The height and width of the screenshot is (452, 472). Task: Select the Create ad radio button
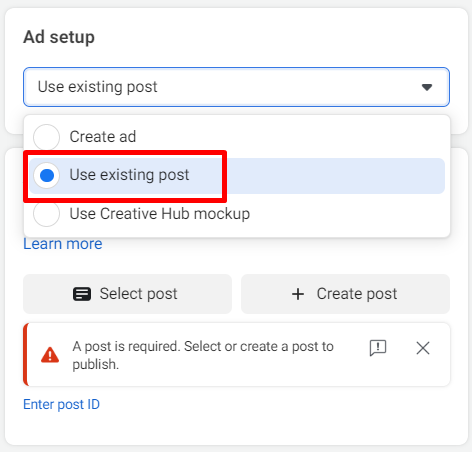[x=47, y=137]
